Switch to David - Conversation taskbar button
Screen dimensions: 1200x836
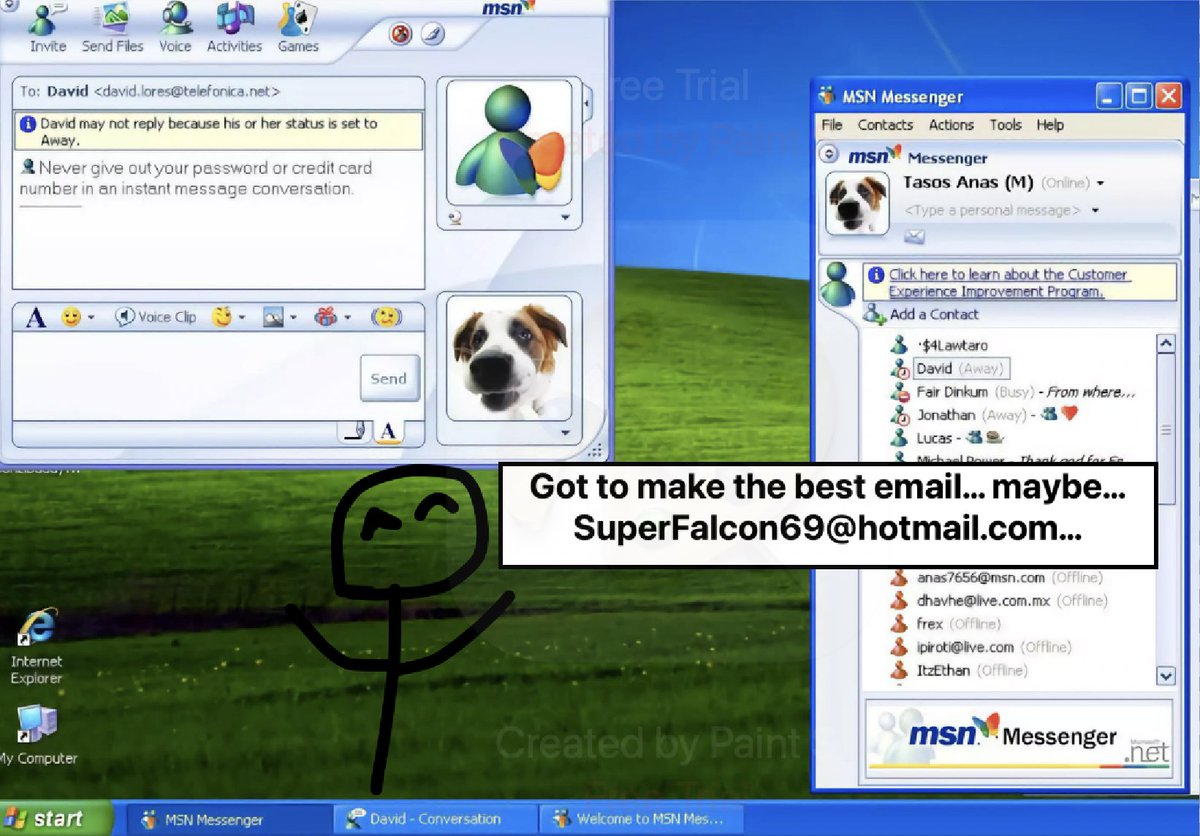pos(434,819)
